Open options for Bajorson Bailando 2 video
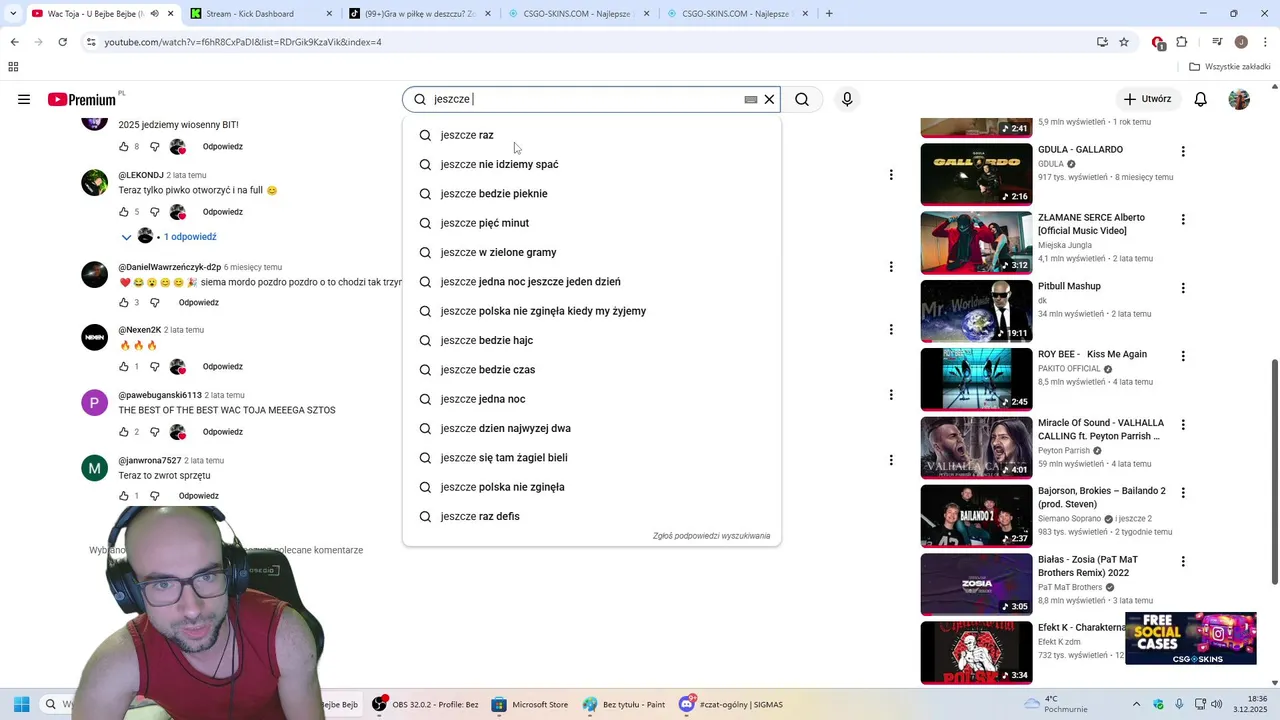 (1183, 493)
